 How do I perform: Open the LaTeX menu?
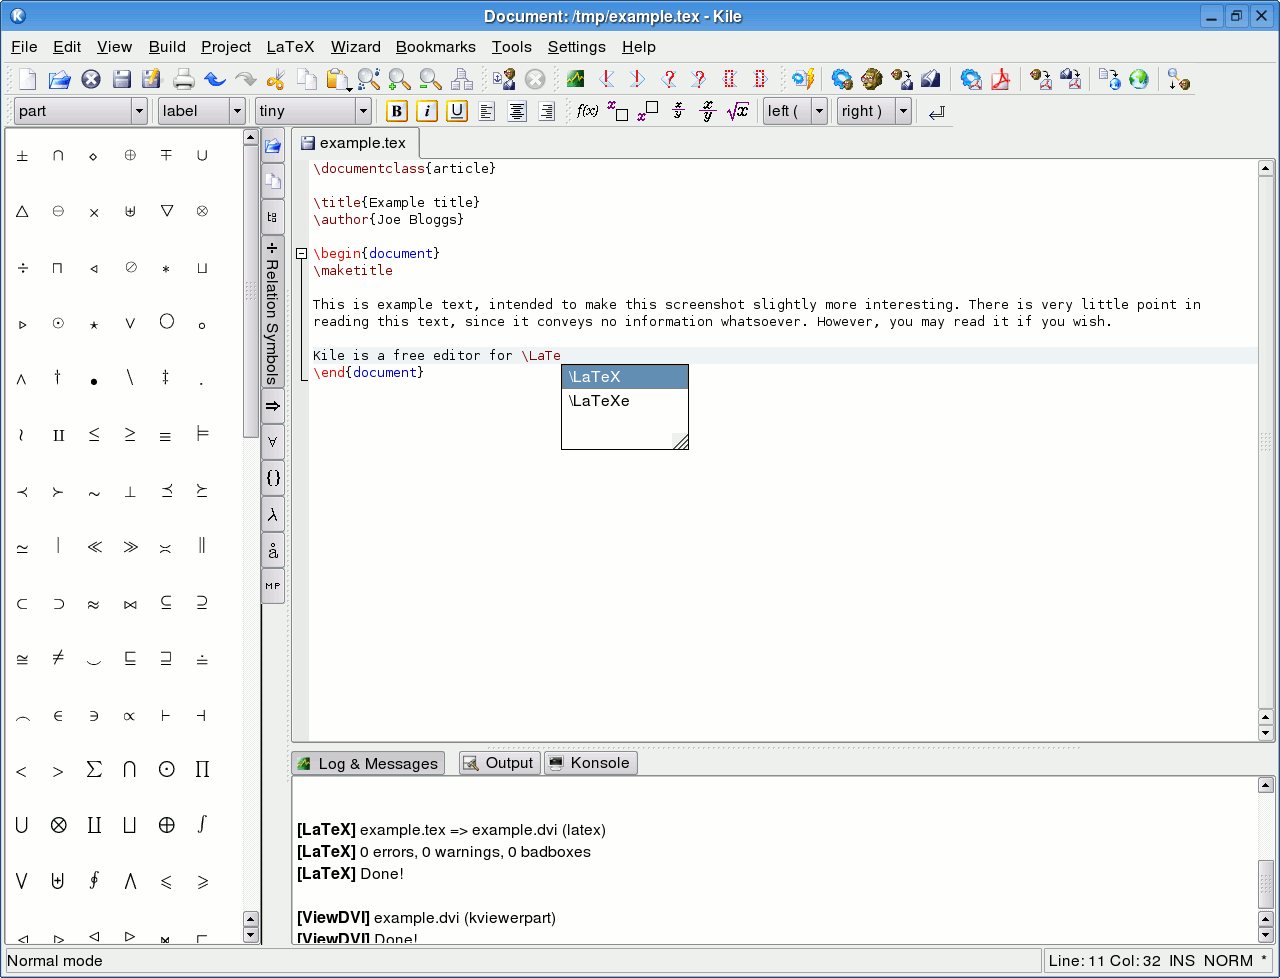[290, 47]
